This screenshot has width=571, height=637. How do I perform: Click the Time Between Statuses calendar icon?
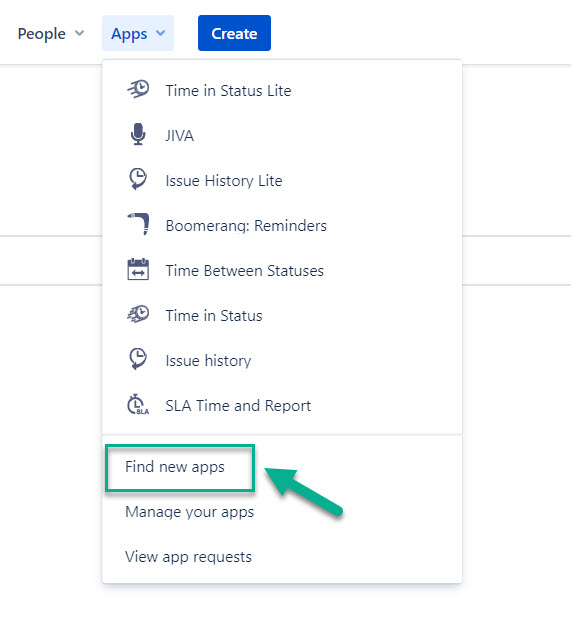coord(138,269)
